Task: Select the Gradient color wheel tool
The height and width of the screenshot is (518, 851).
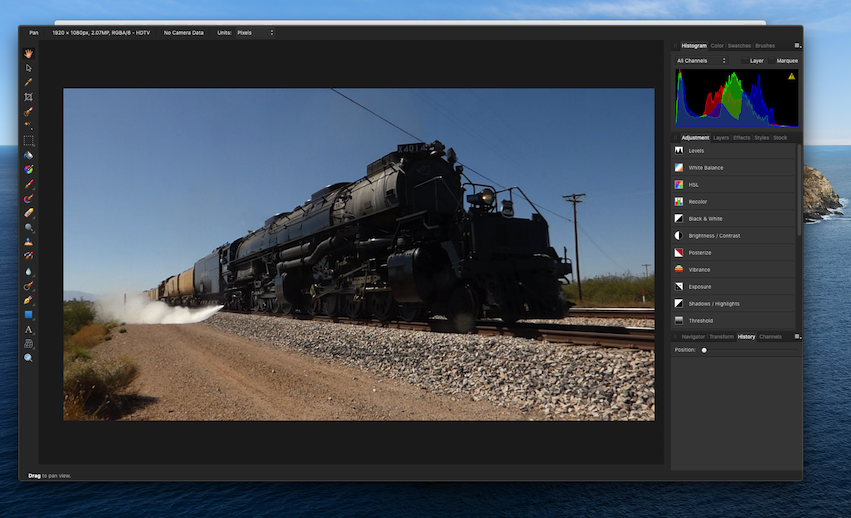Action: point(28,169)
